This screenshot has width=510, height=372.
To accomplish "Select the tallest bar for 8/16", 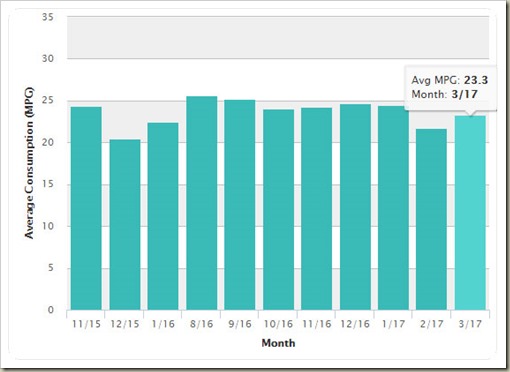I will pos(202,203).
